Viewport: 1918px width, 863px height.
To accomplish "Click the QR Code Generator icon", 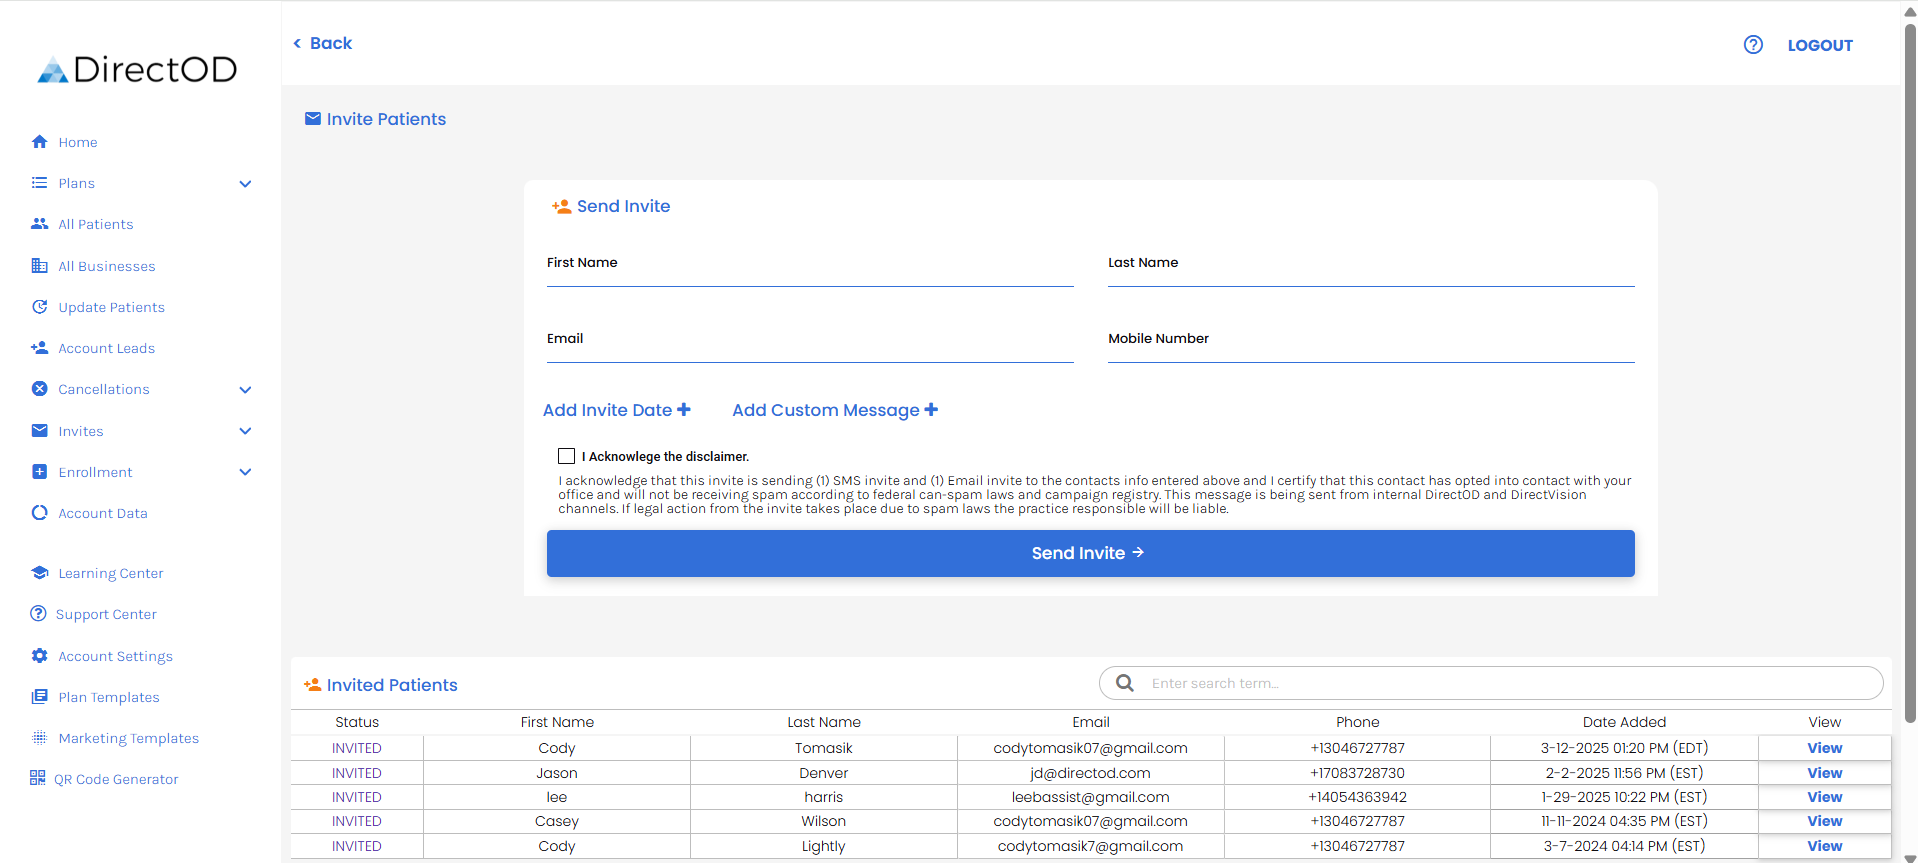I will (x=38, y=778).
